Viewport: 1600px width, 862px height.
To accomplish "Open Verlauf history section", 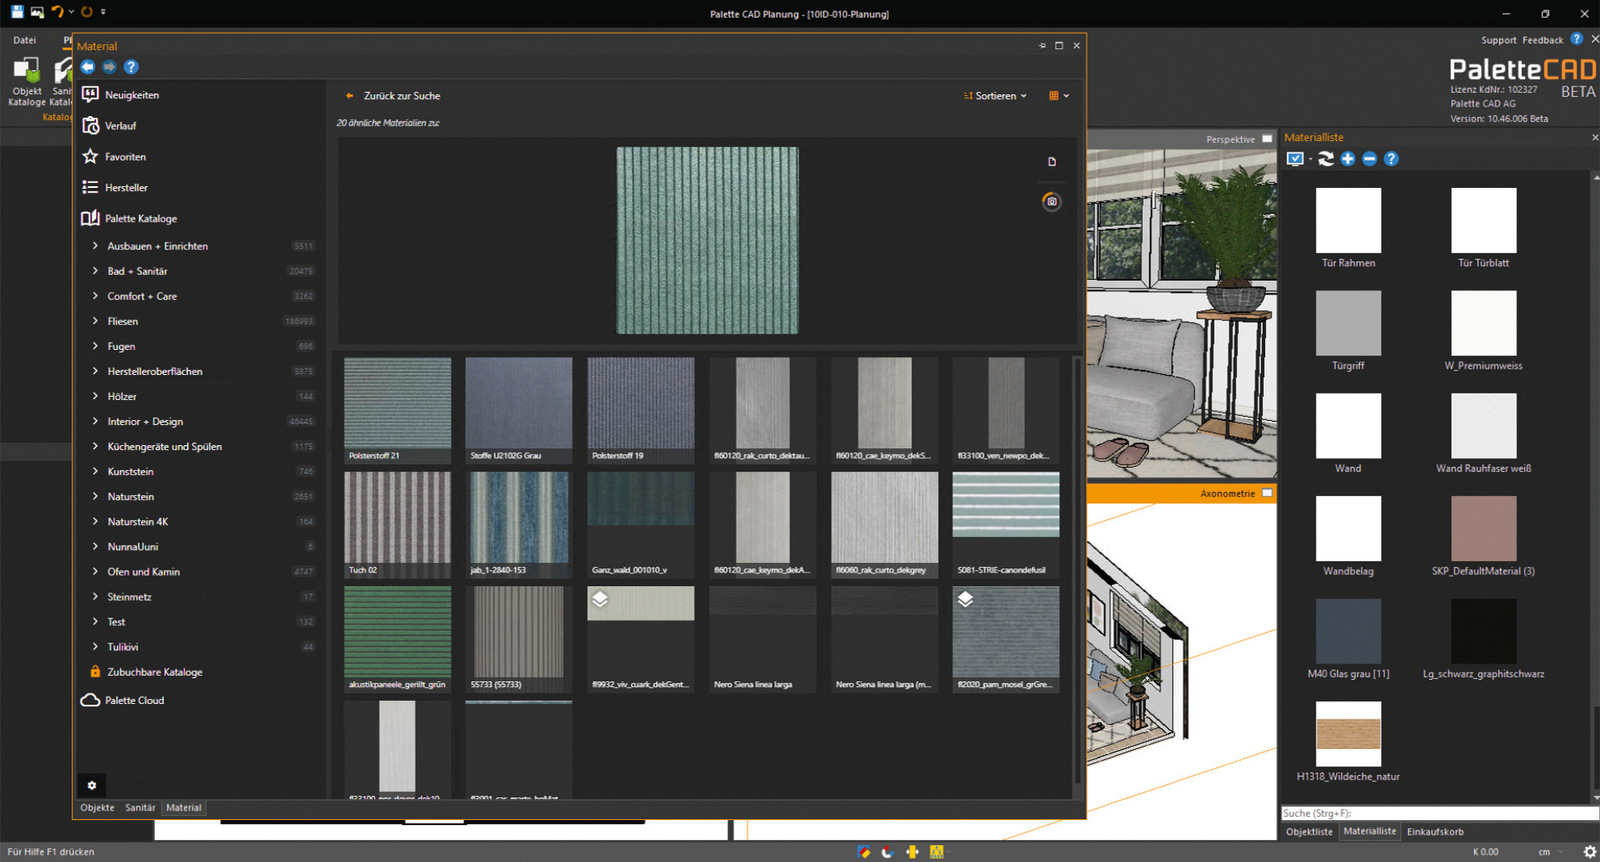I will pyautogui.click(x=120, y=126).
